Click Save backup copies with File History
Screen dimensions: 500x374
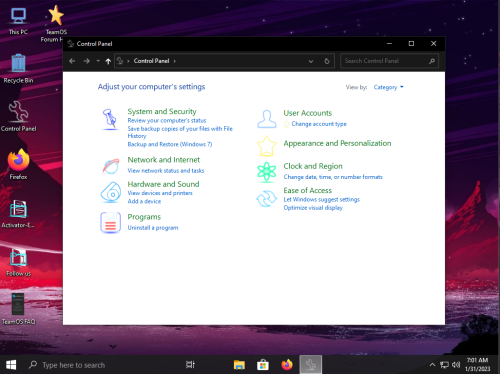pyautogui.click(x=180, y=132)
